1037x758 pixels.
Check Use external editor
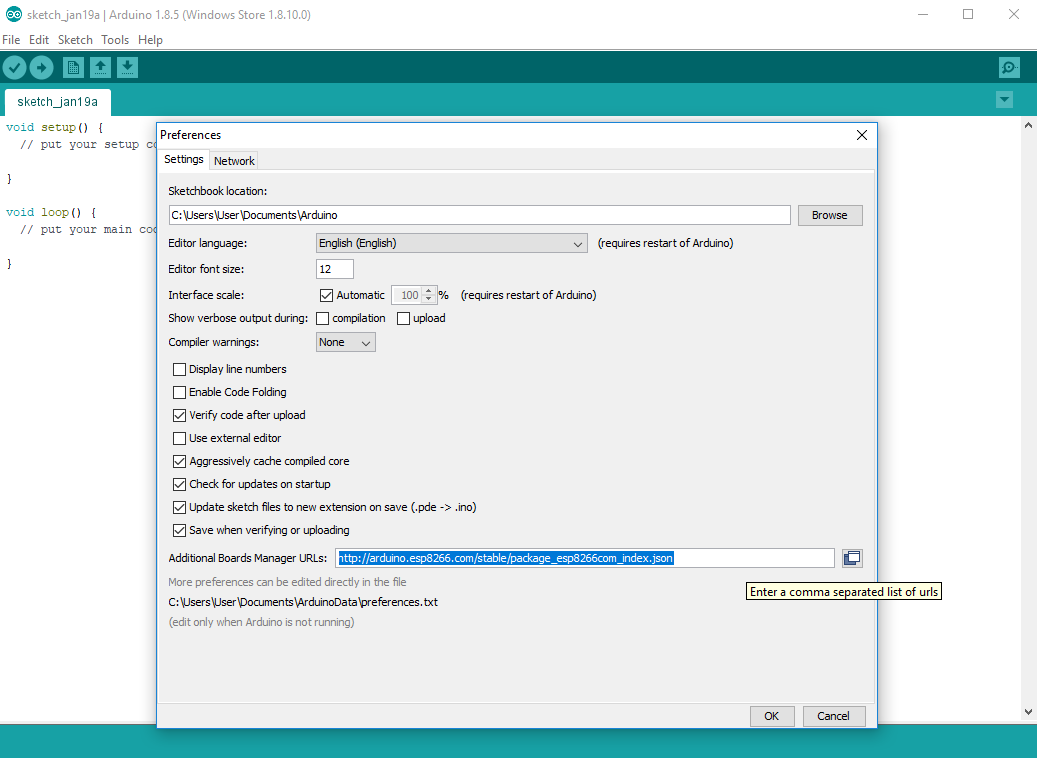click(x=179, y=438)
